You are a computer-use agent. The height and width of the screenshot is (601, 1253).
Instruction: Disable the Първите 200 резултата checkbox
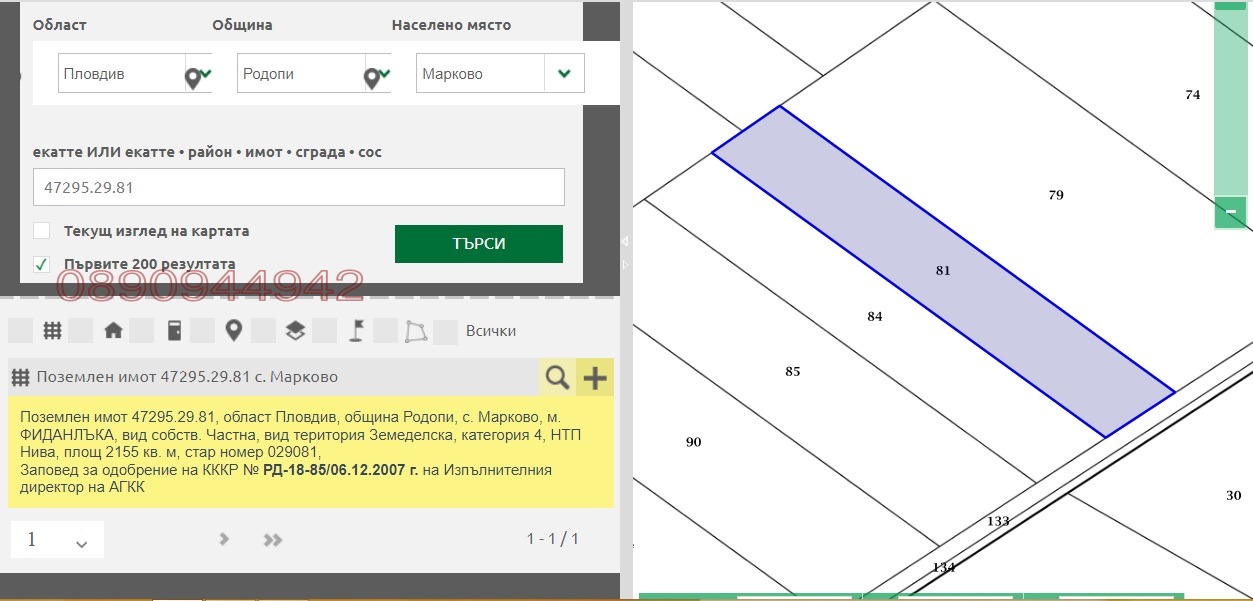pos(41,264)
